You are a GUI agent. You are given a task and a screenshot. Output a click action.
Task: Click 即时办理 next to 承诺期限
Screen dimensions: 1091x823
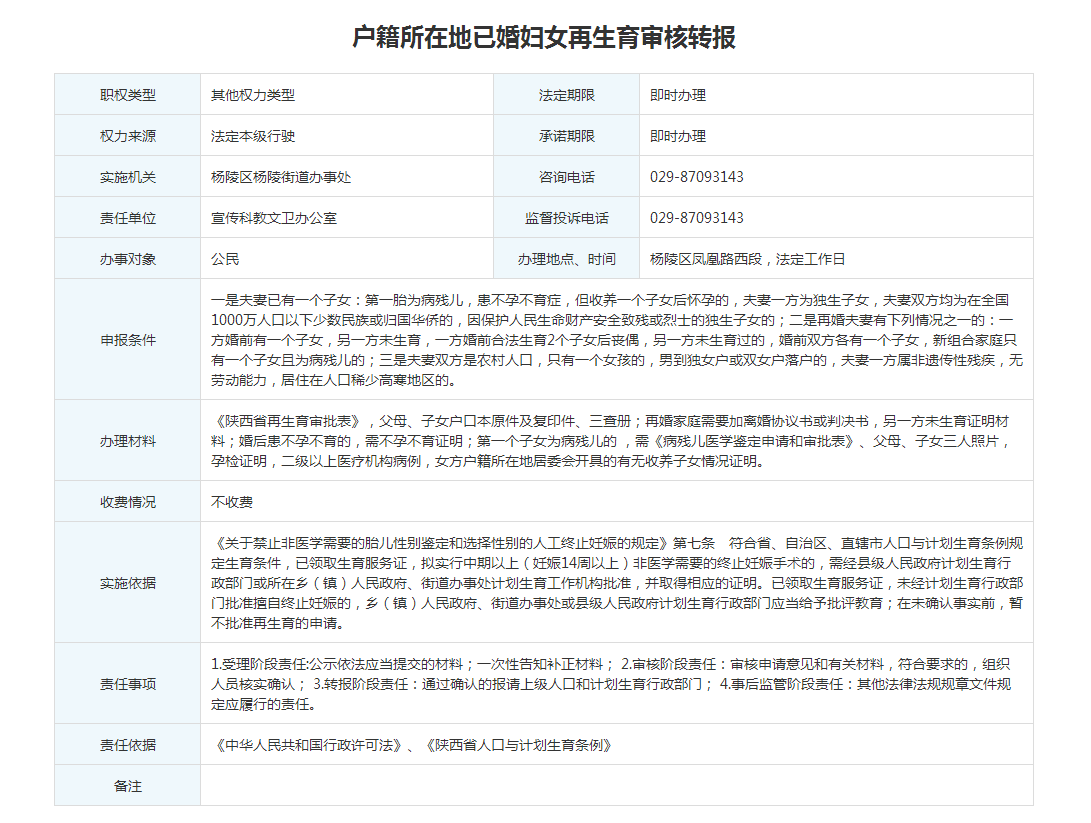click(x=678, y=136)
